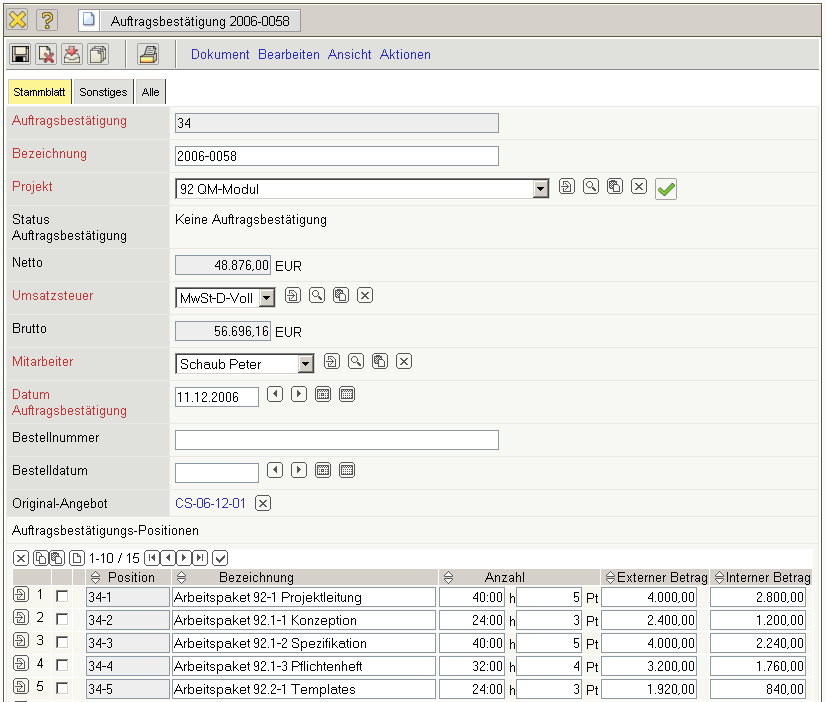
Task: Check the box for row 34-5 Templates
Action: (x=62, y=689)
